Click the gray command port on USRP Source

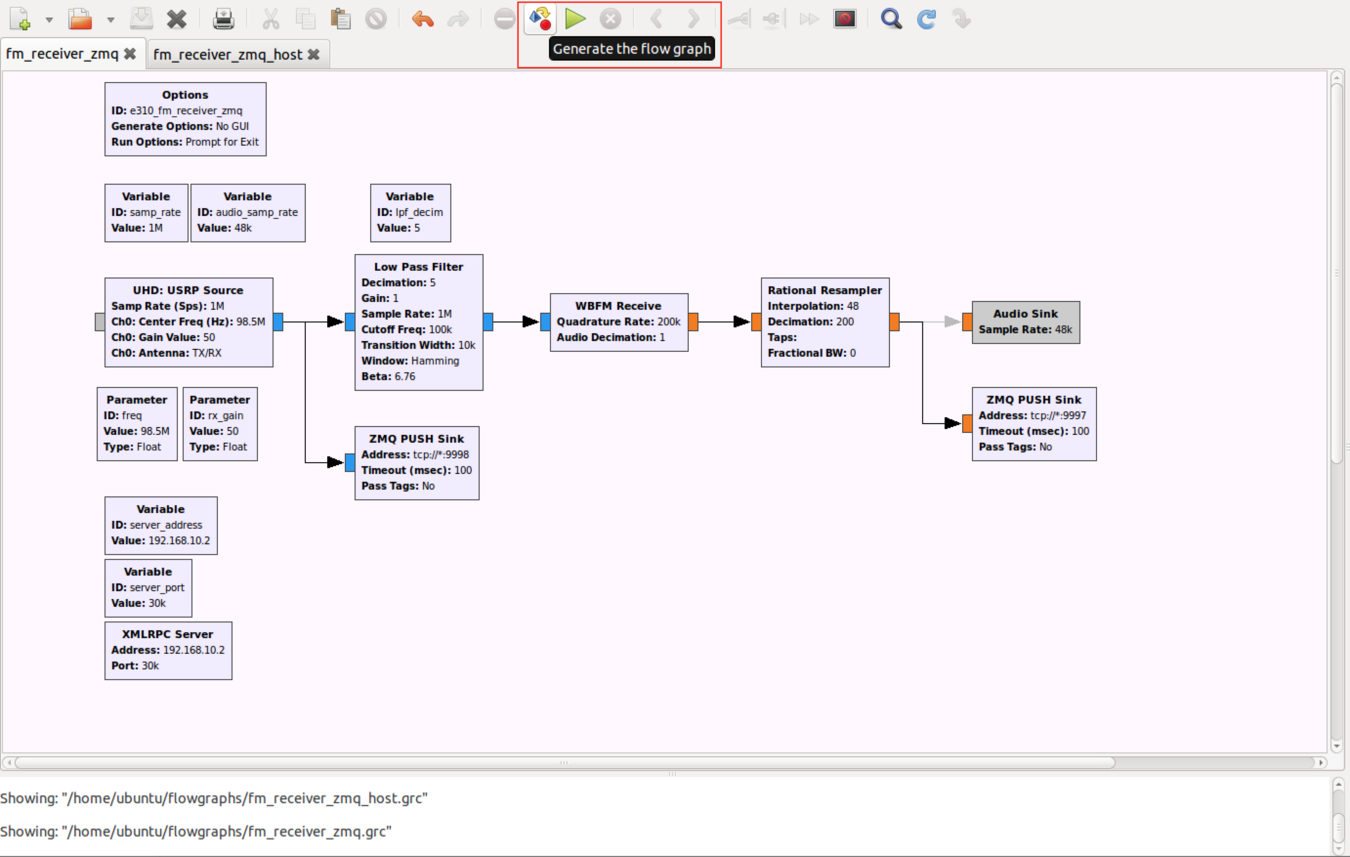click(x=100, y=322)
